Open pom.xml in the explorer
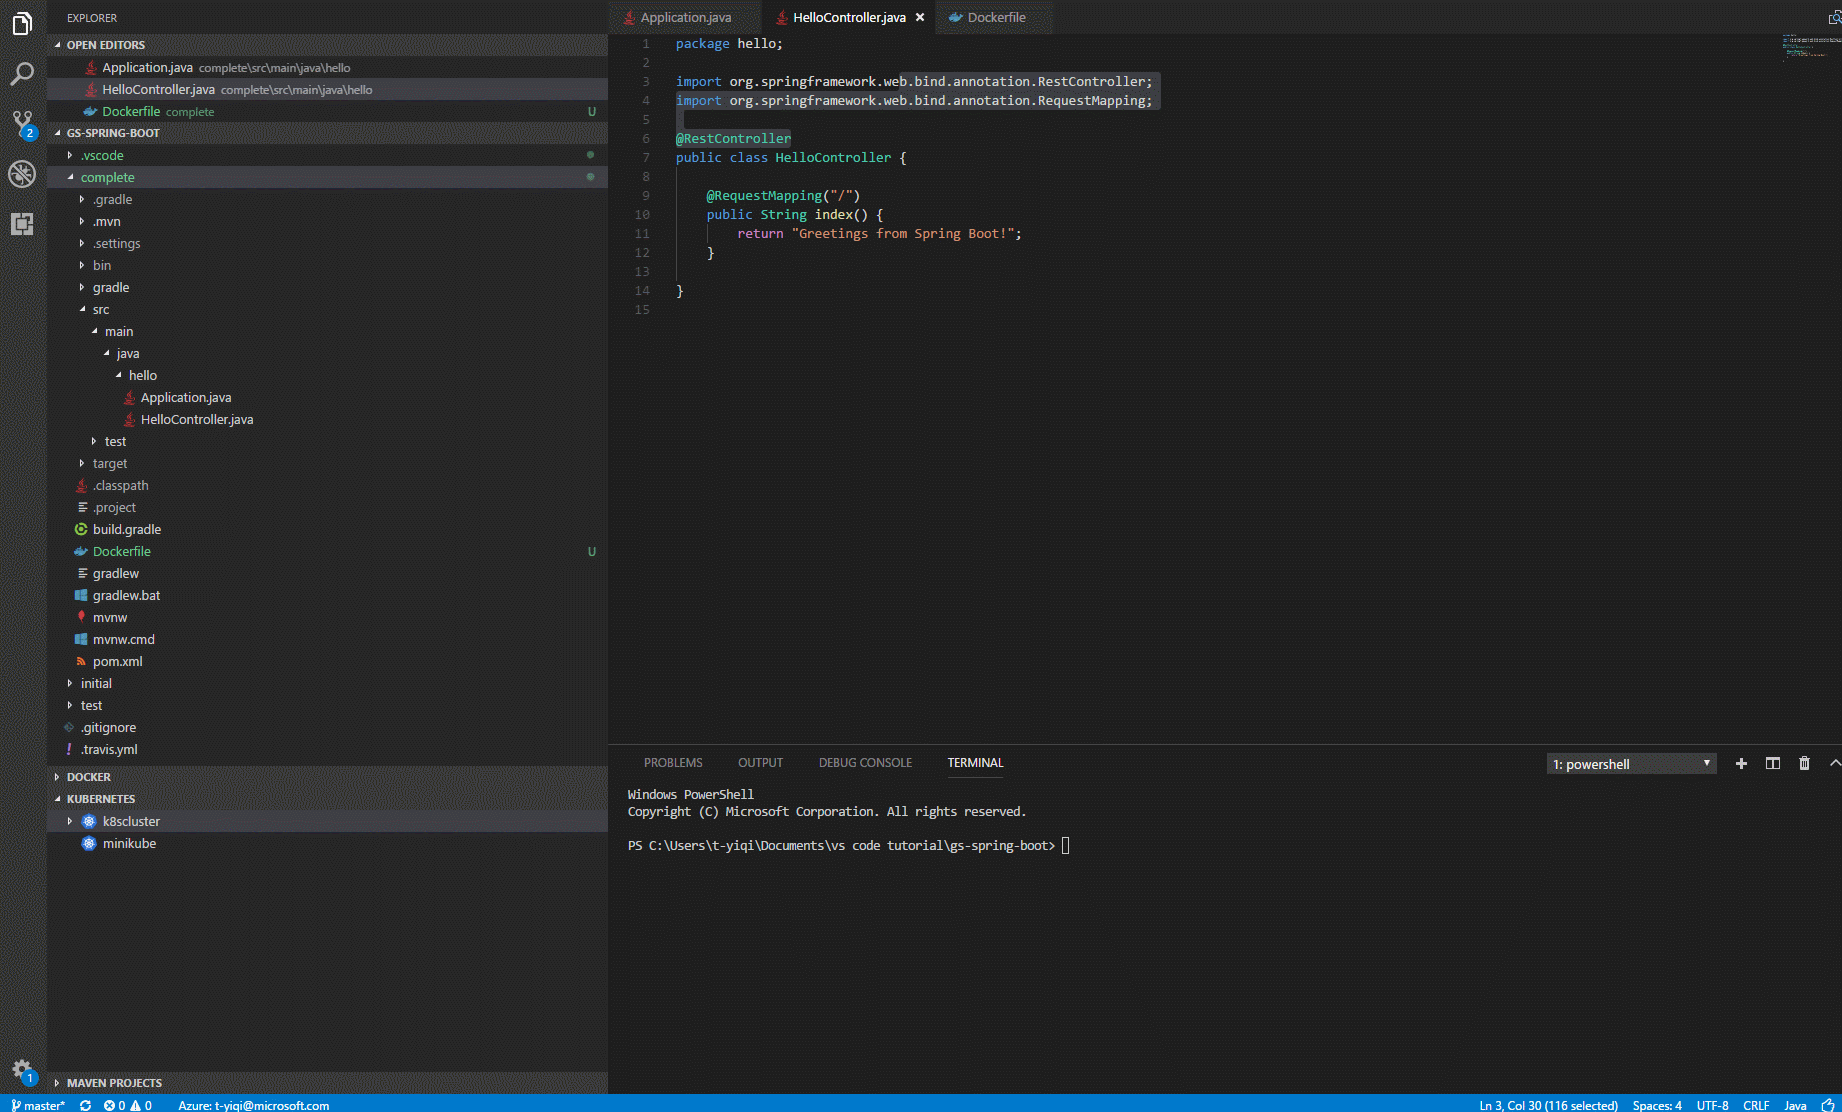Image resolution: width=1842 pixels, height=1112 pixels. (x=117, y=661)
